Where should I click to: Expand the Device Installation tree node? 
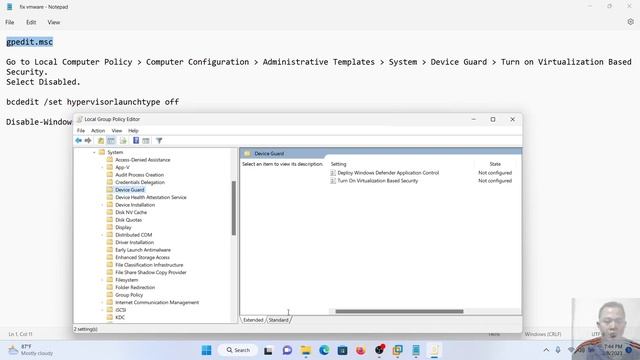(x=102, y=205)
